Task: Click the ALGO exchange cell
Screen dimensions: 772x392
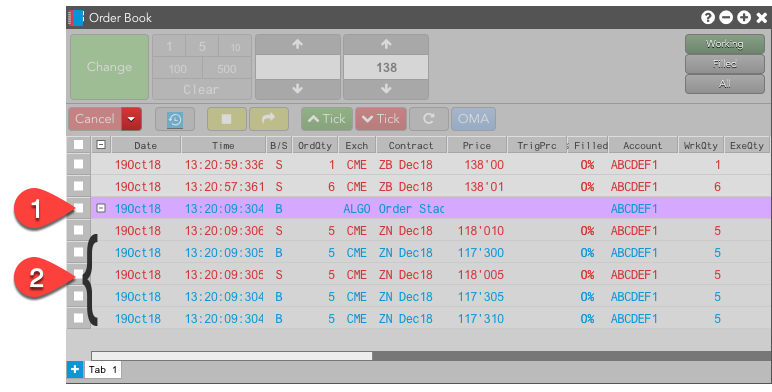Action: click(356, 209)
